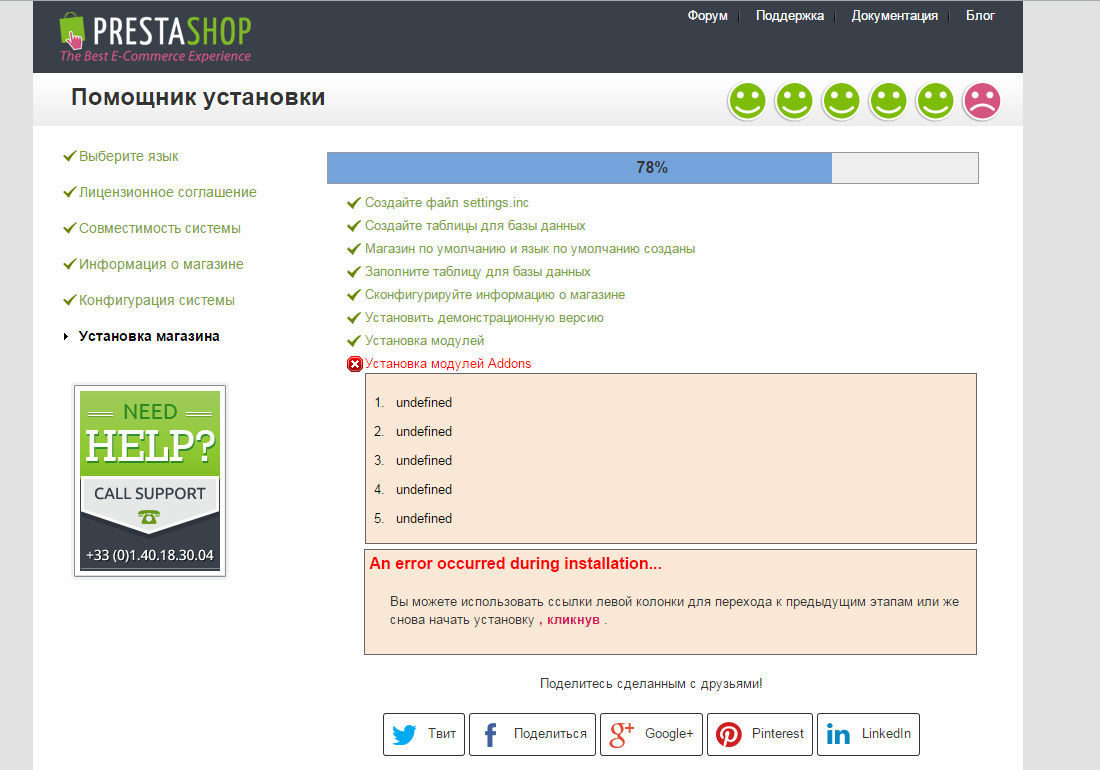Click the Facebook share icon

491,734
